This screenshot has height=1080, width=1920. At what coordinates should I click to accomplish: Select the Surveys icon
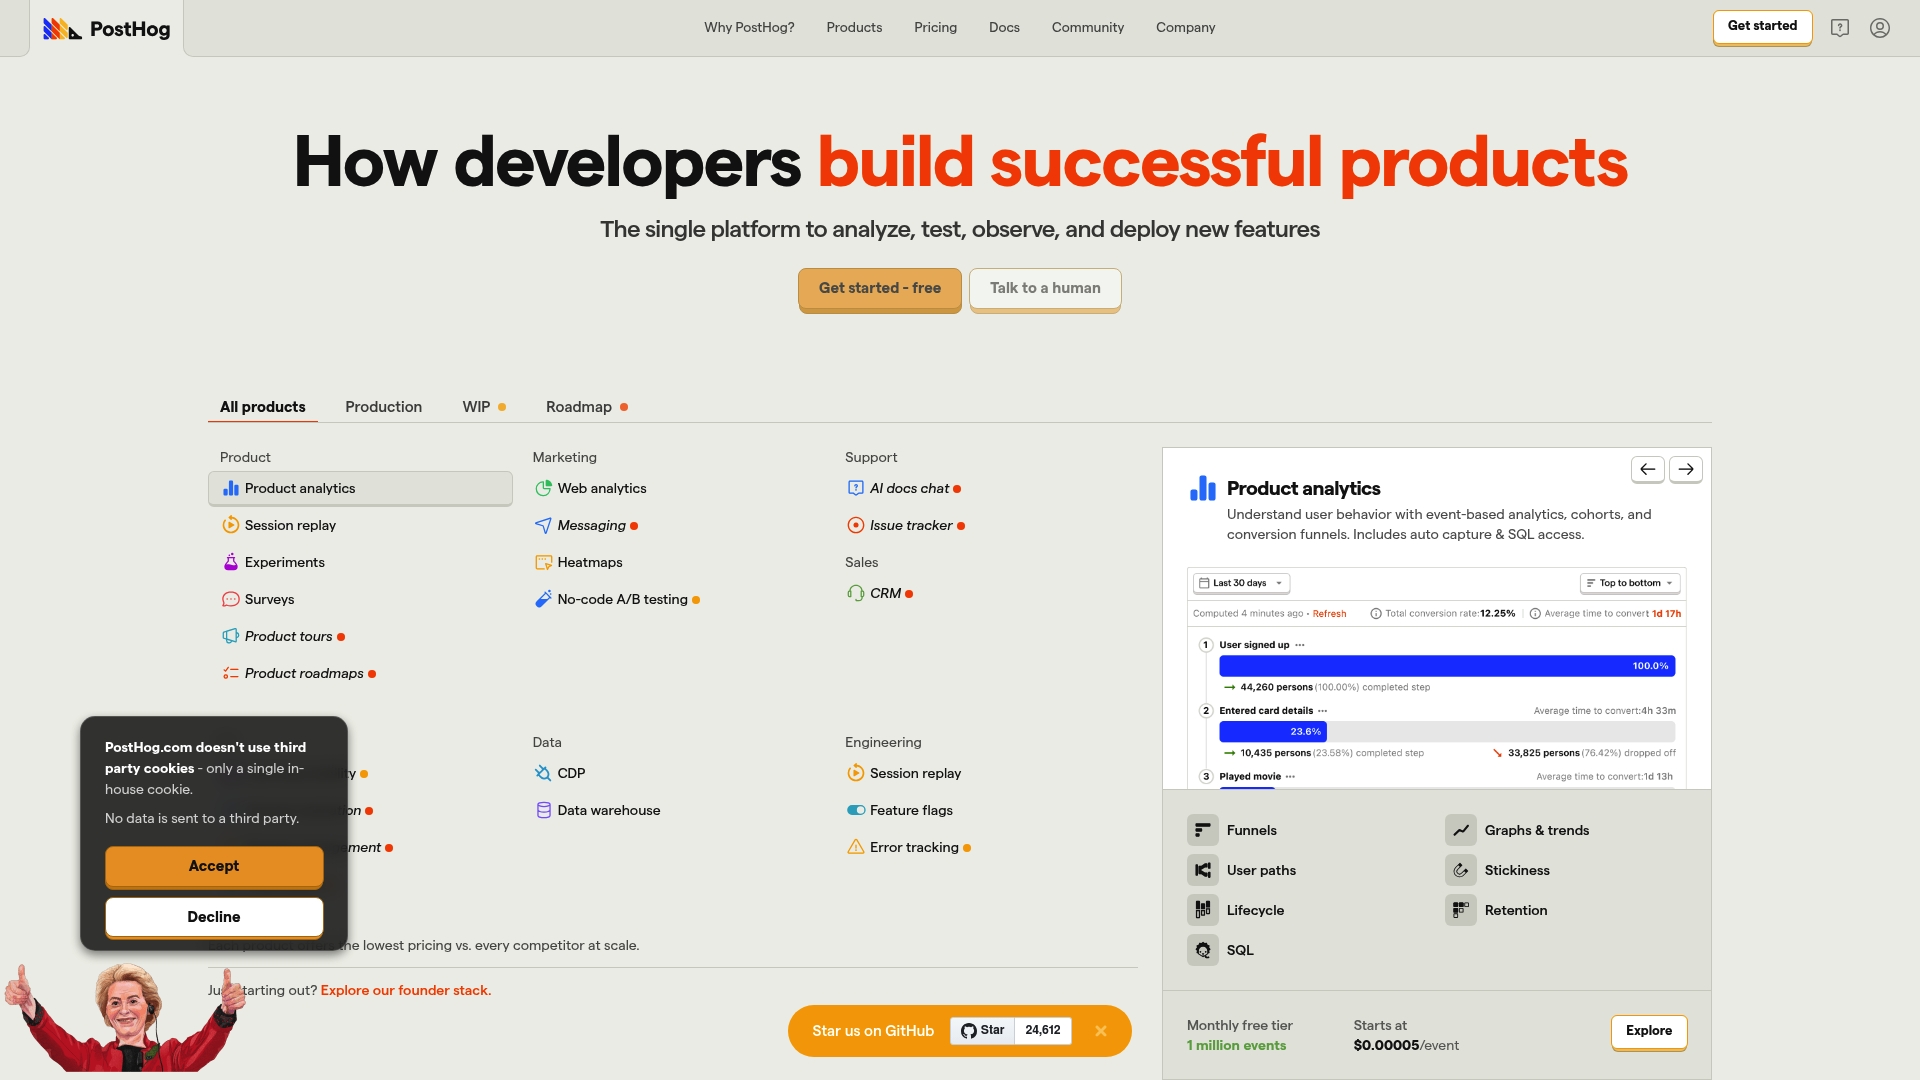point(229,600)
